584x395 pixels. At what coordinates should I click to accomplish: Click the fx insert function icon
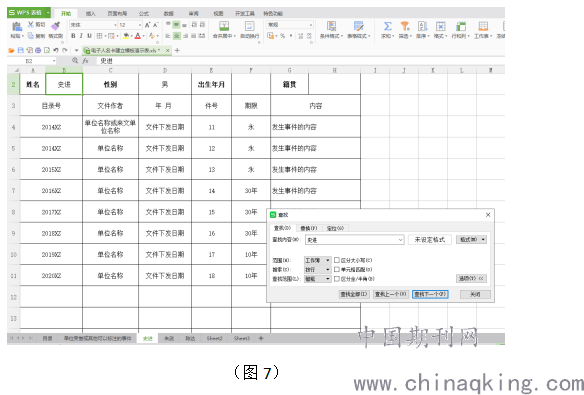click(x=86, y=61)
